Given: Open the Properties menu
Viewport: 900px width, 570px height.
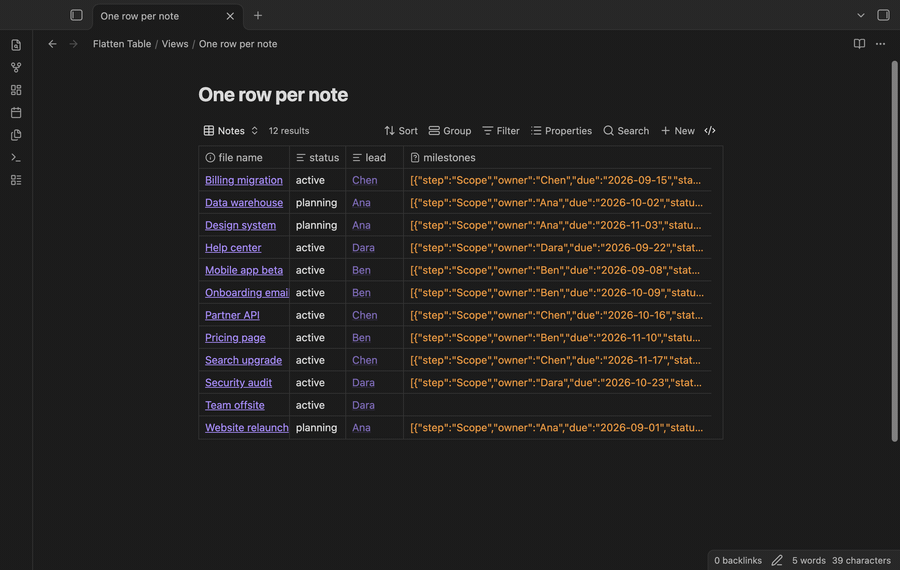Looking at the screenshot, I should [x=561, y=131].
